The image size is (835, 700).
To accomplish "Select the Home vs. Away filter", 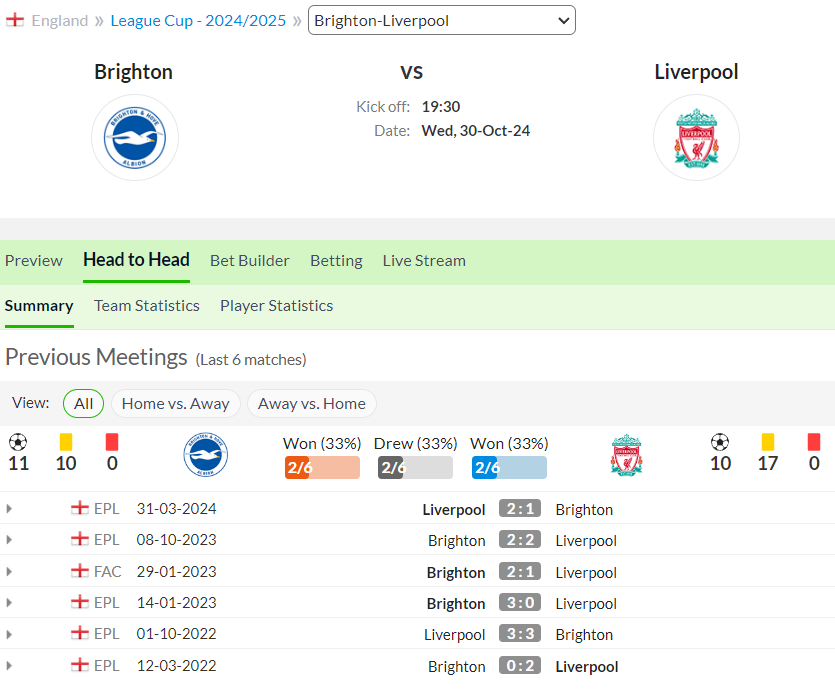I will pyautogui.click(x=176, y=404).
